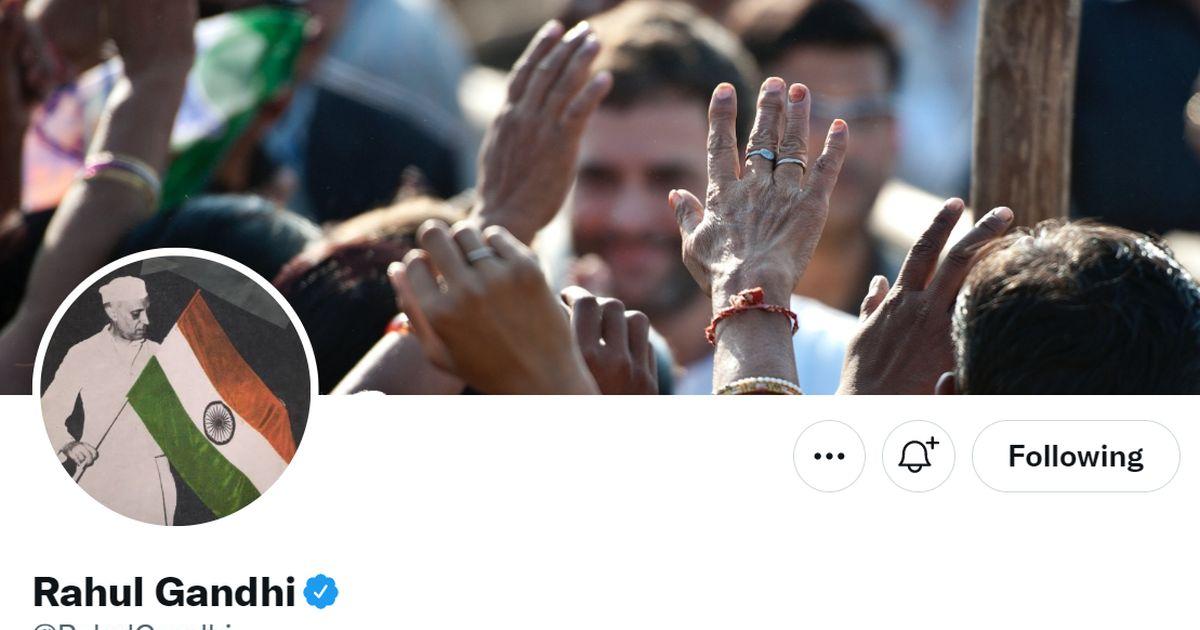Click the blue verified badge
Image resolution: width=1200 pixels, height=630 pixels.
coord(321,592)
